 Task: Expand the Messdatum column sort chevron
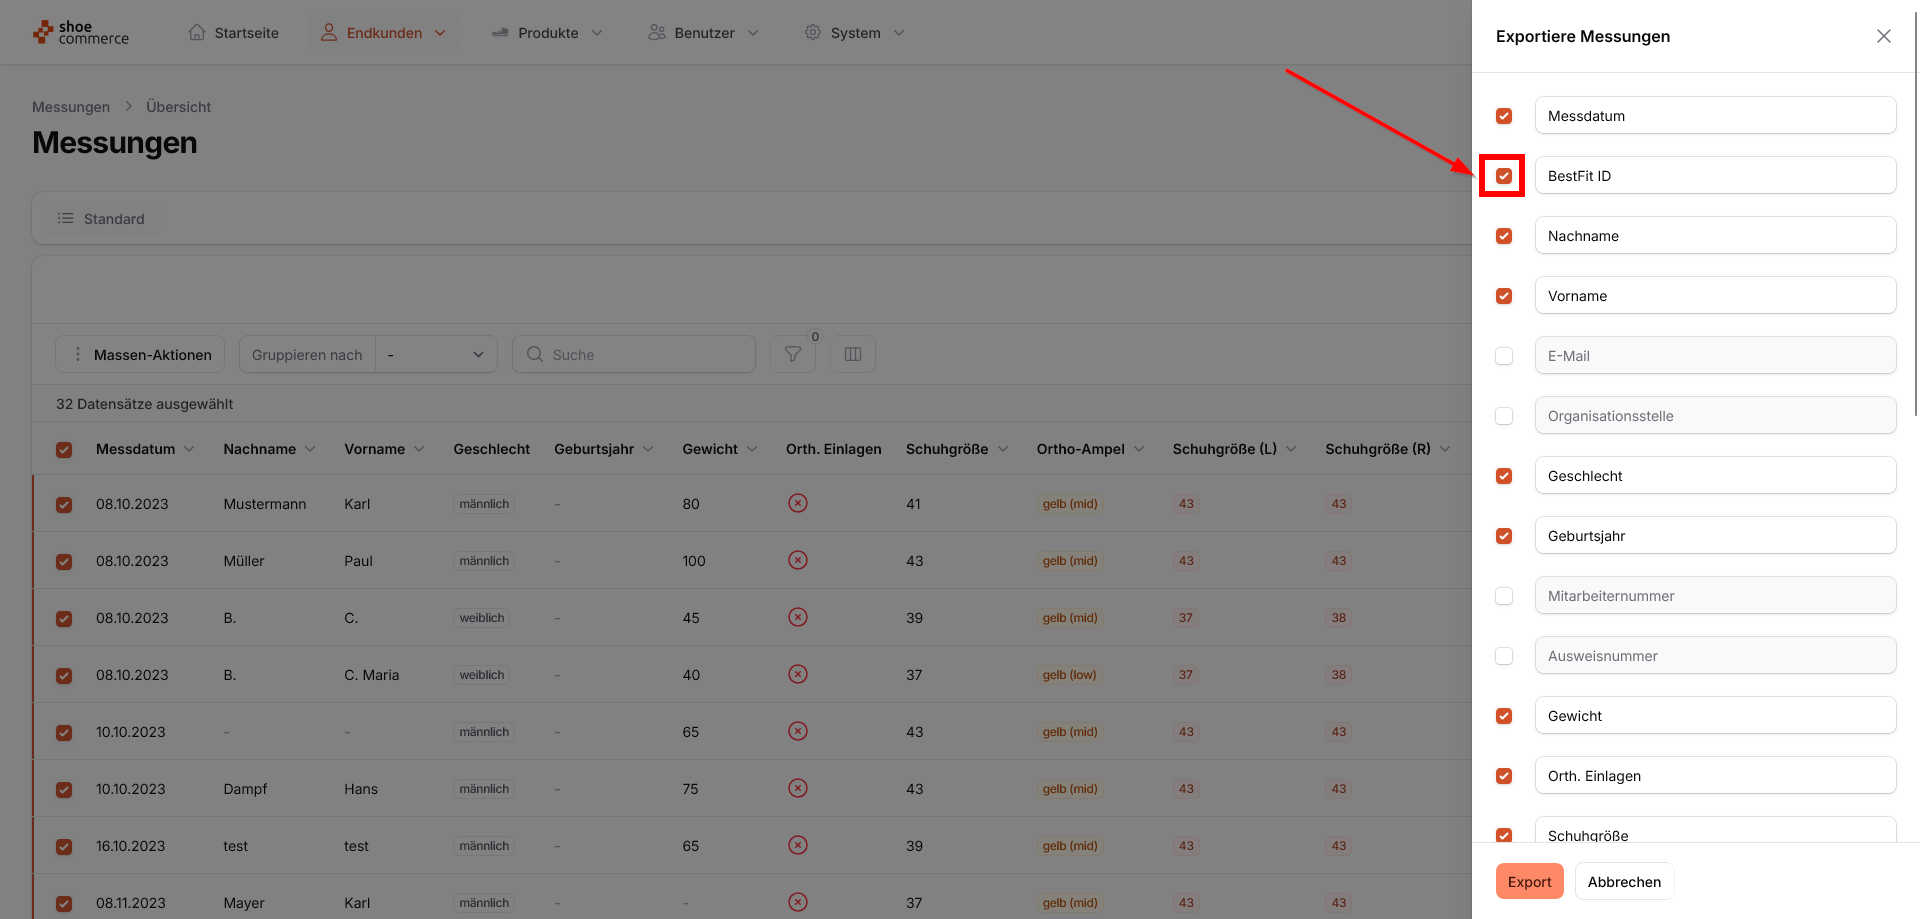(190, 449)
